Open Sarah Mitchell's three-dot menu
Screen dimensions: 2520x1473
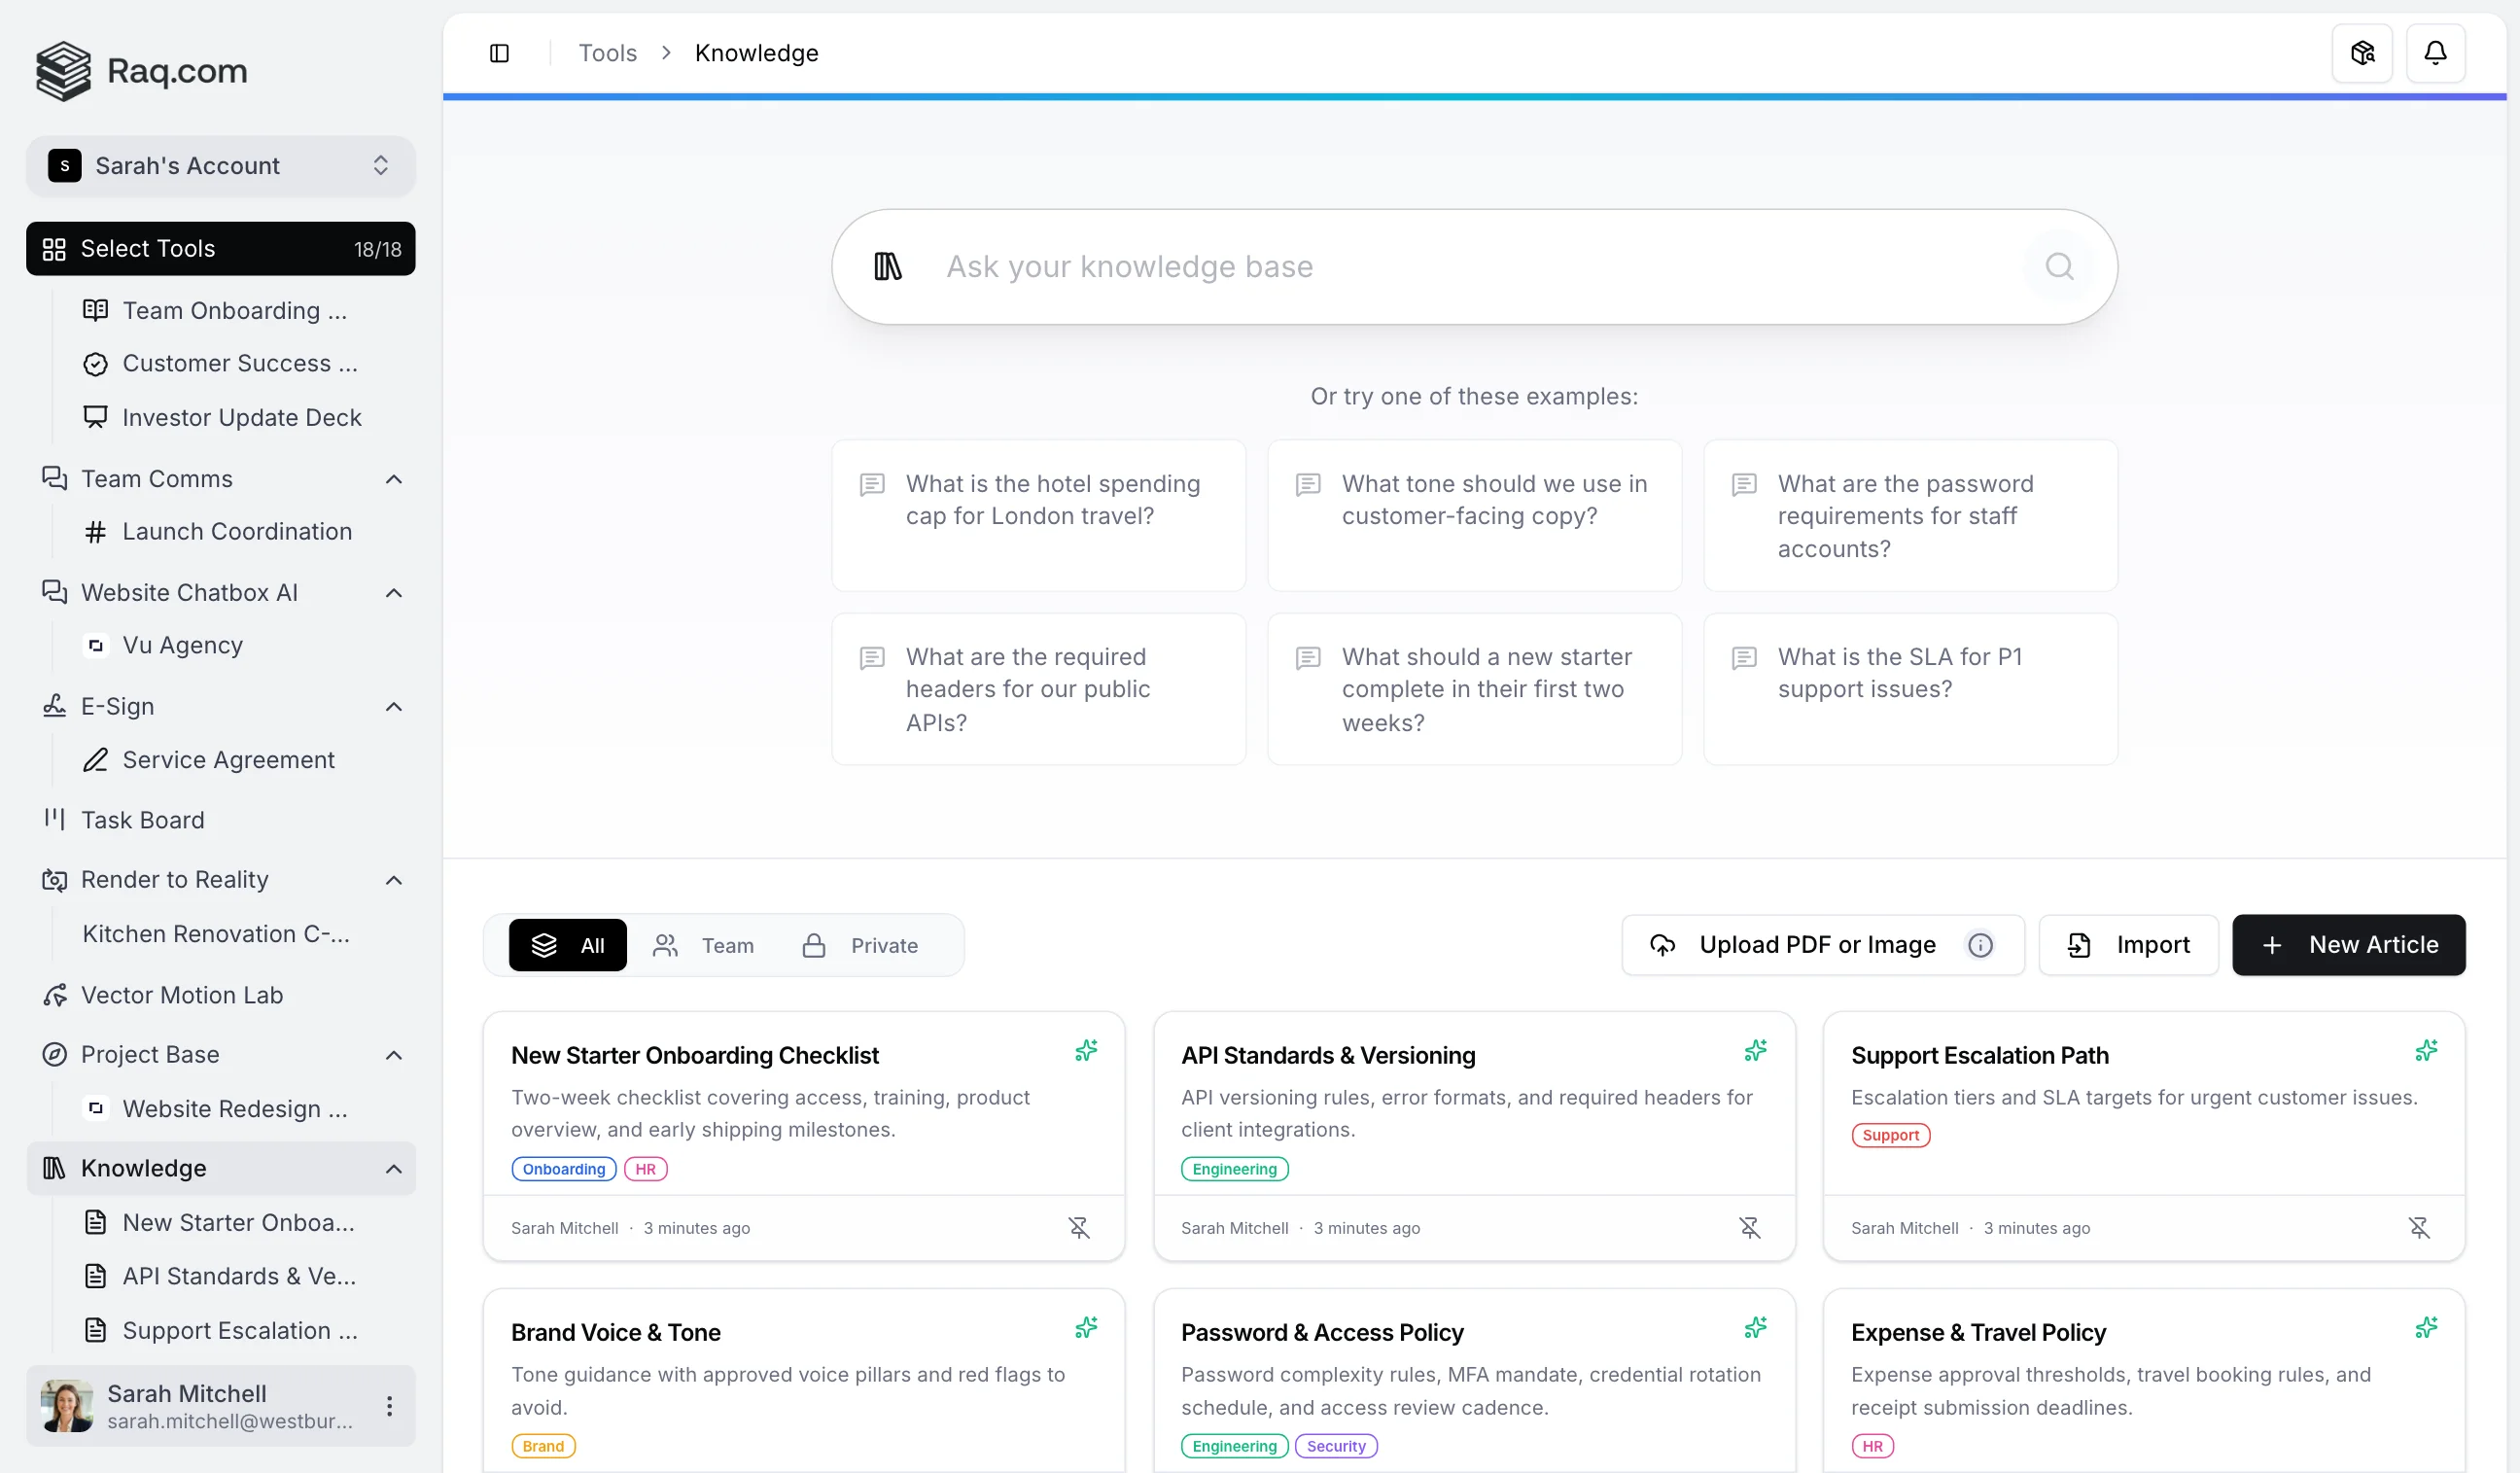389,1406
